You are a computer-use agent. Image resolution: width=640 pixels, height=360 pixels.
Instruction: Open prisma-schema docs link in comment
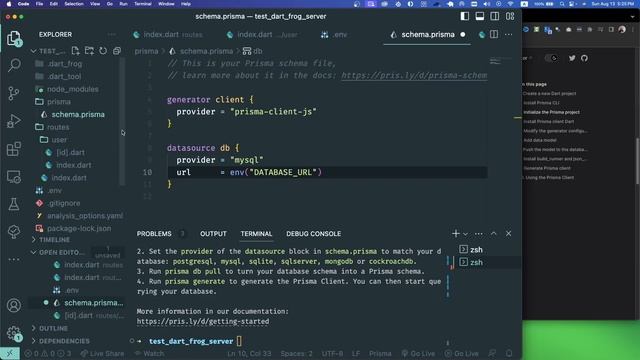tap(414, 76)
